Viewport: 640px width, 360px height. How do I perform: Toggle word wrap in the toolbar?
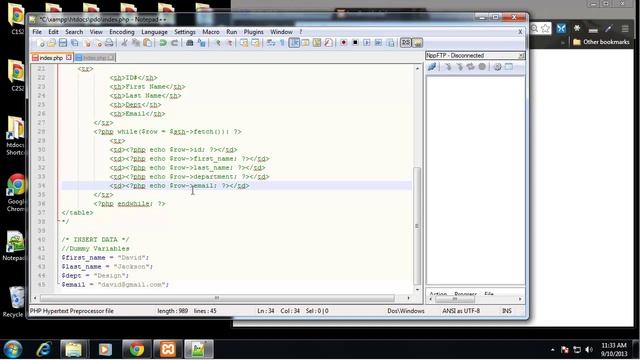point(270,43)
